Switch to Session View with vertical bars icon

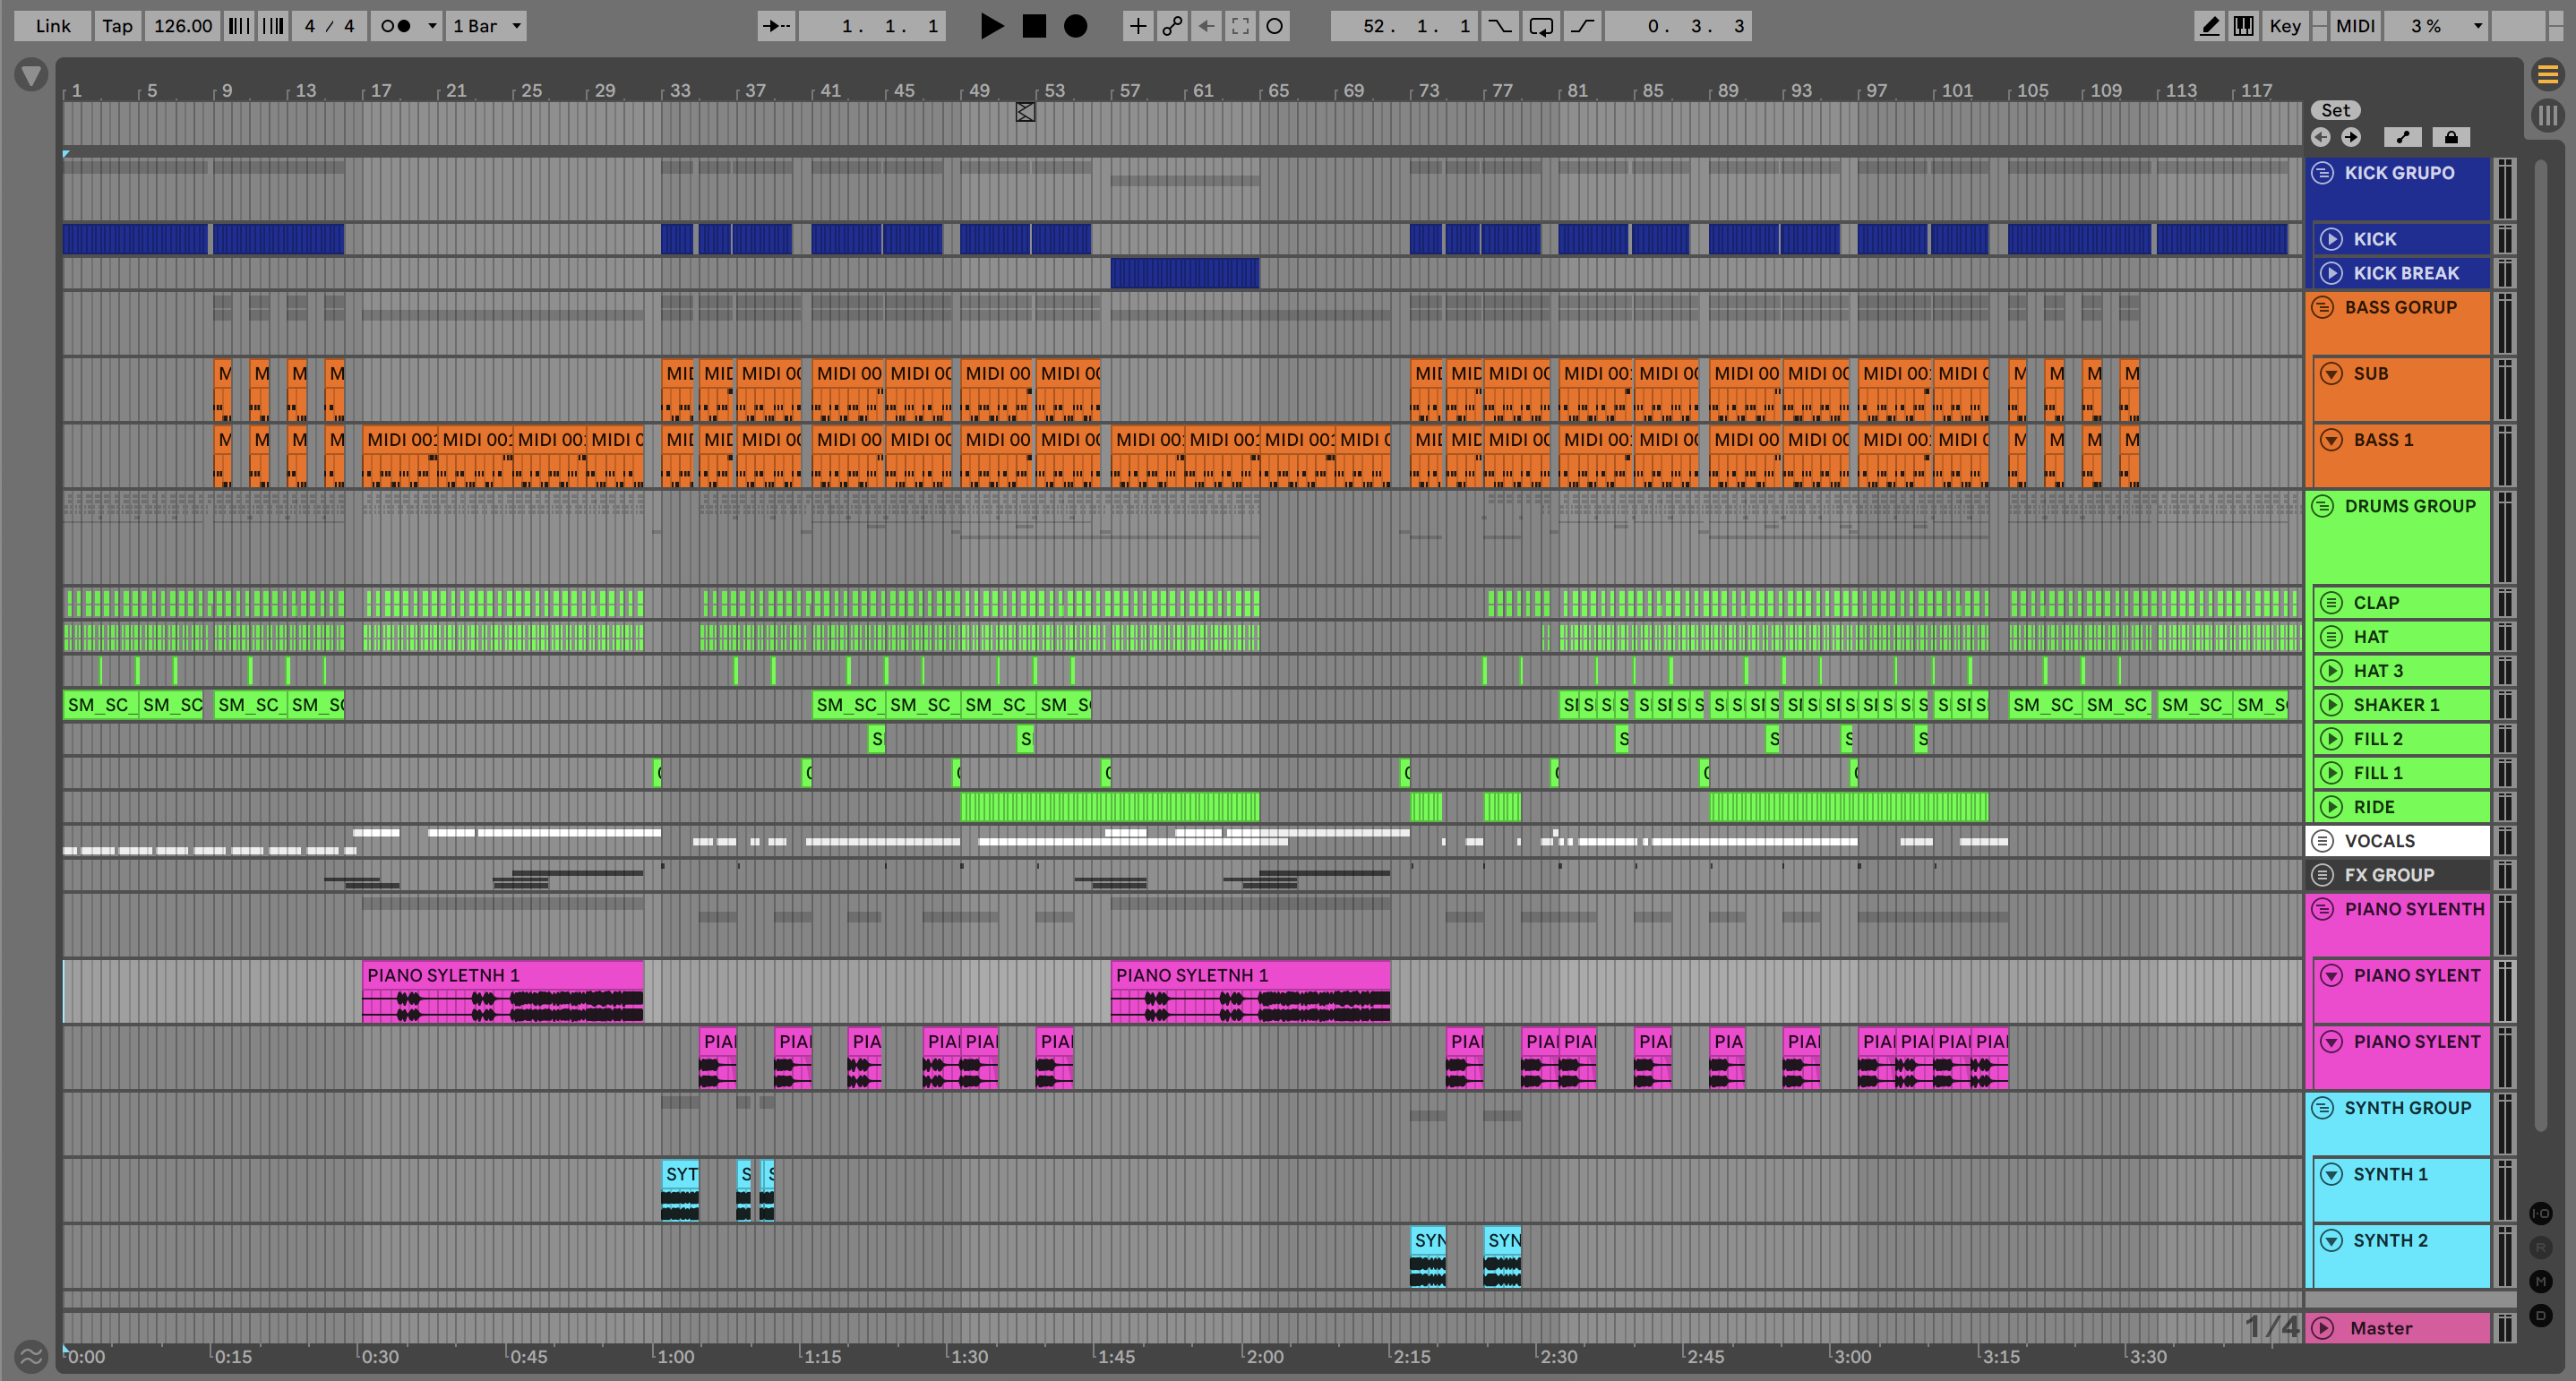[x=2547, y=115]
